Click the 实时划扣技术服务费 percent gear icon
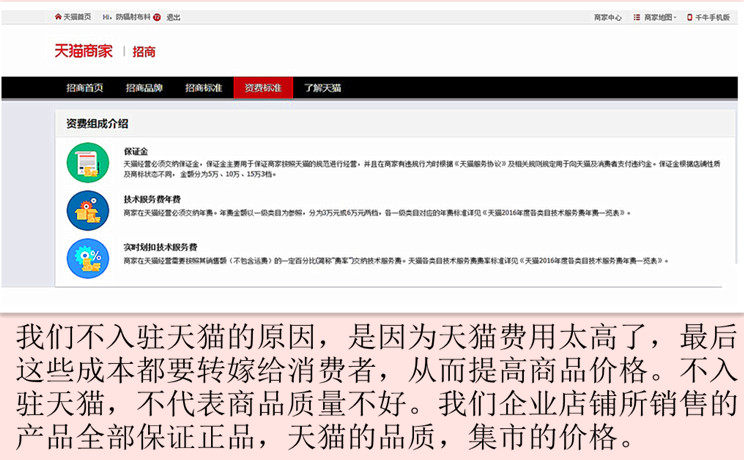The image size is (744, 460). coord(88,258)
